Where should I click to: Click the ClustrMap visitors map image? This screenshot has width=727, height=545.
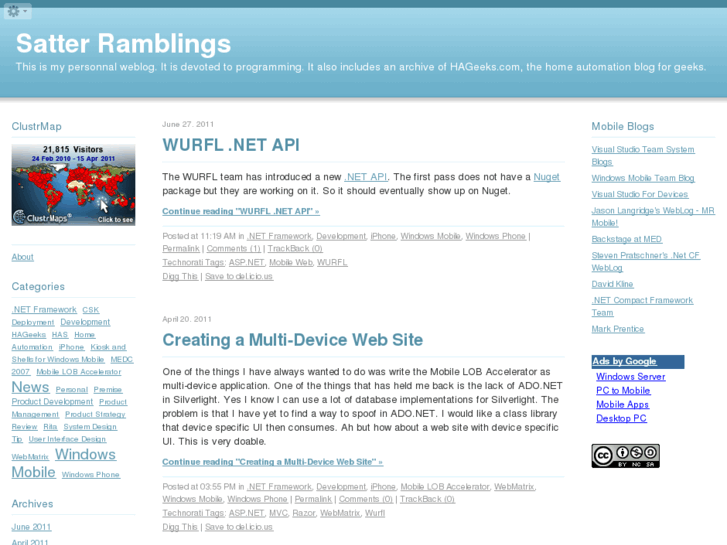(73, 185)
